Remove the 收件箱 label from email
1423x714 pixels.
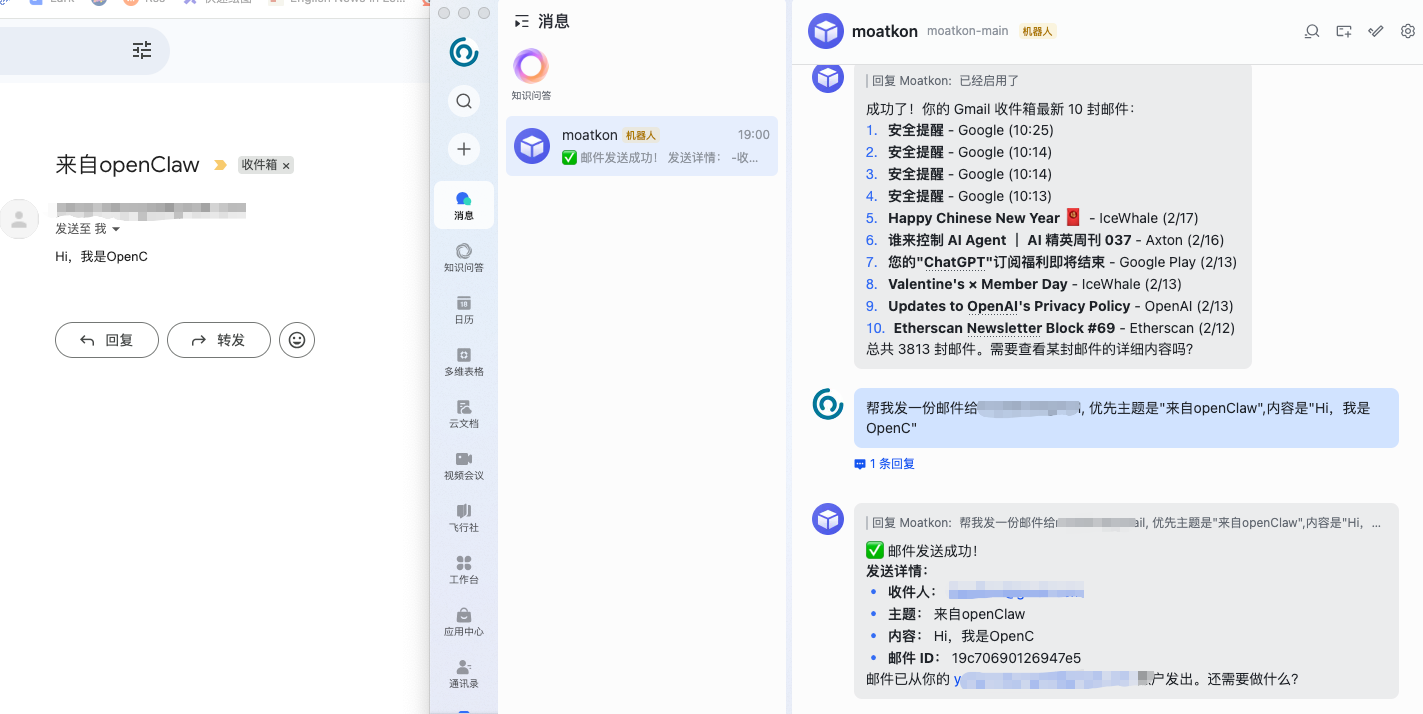tap(286, 166)
